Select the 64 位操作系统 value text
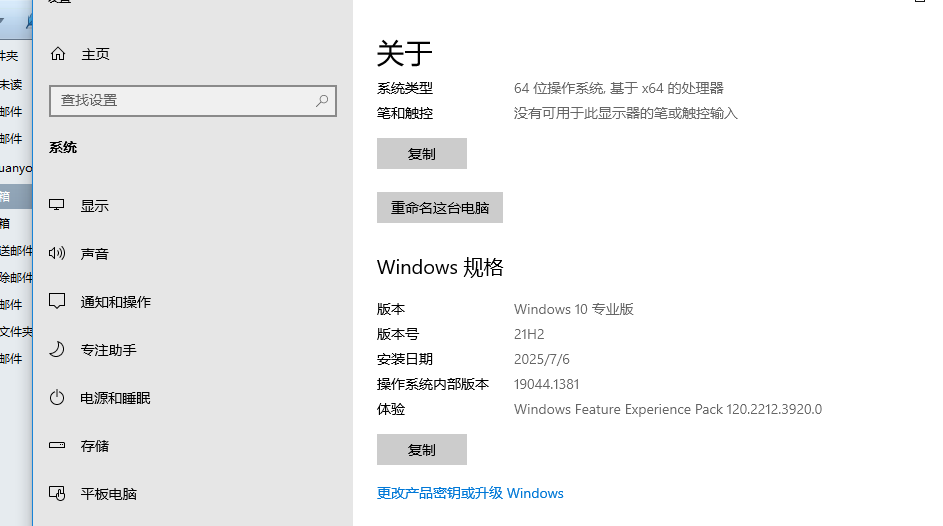The width and height of the screenshot is (943, 526). 618,88
